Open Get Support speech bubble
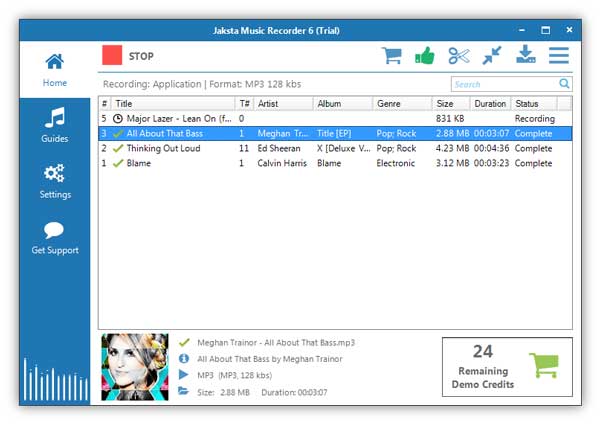This screenshot has width=600, height=424. click(55, 238)
